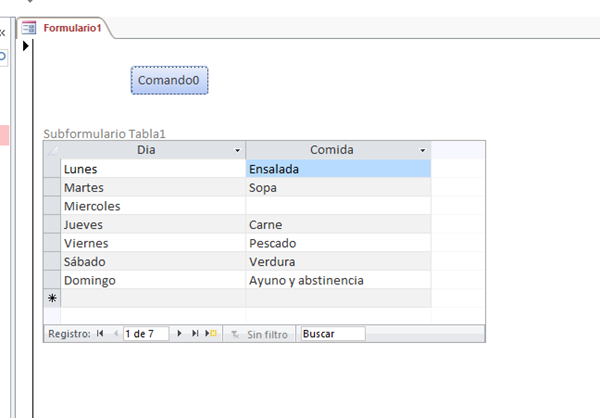Go to next record arrow
600x418 pixels.
pos(179,334)
